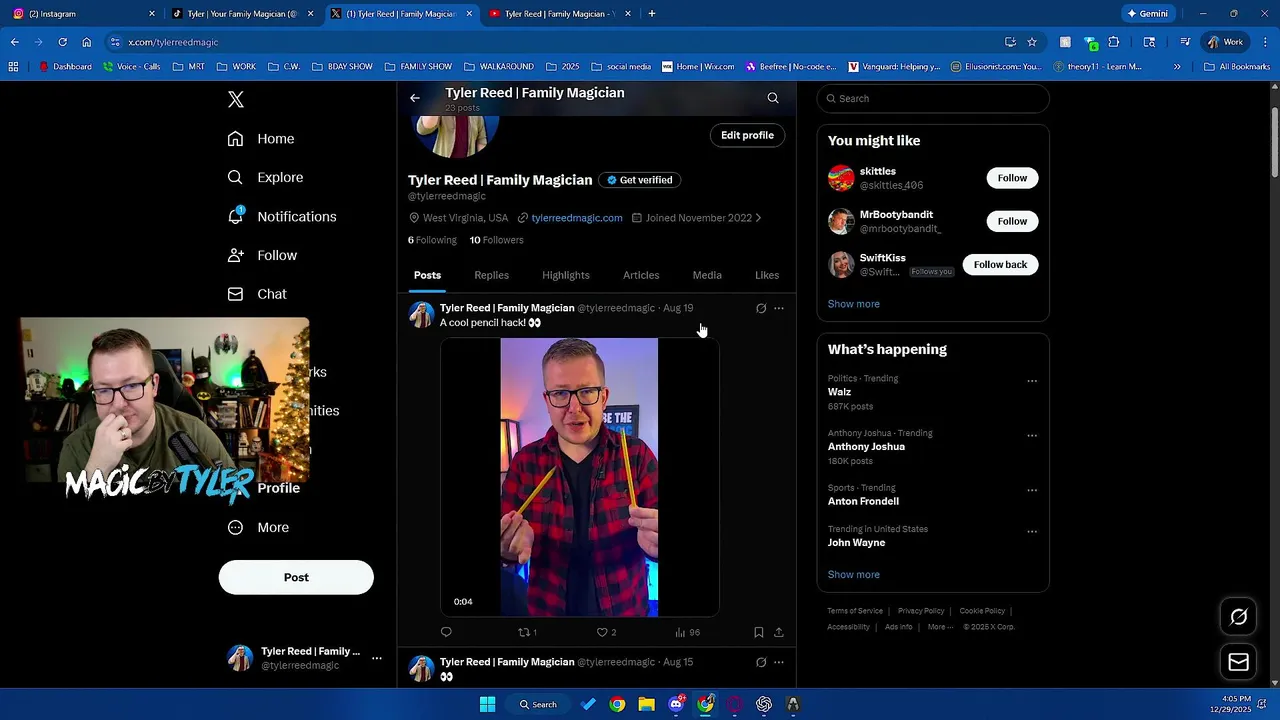Click the Get verified button
The image size is (1280, 720).
[x=640, y=180]
